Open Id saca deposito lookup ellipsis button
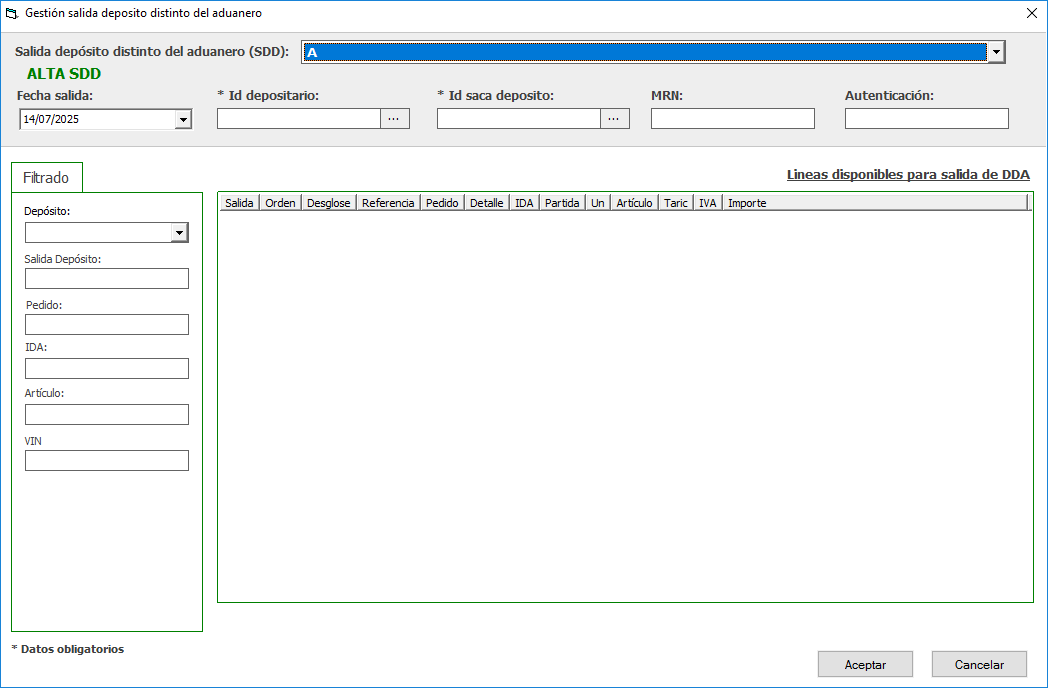1048x688 pixels. [614, 119]
